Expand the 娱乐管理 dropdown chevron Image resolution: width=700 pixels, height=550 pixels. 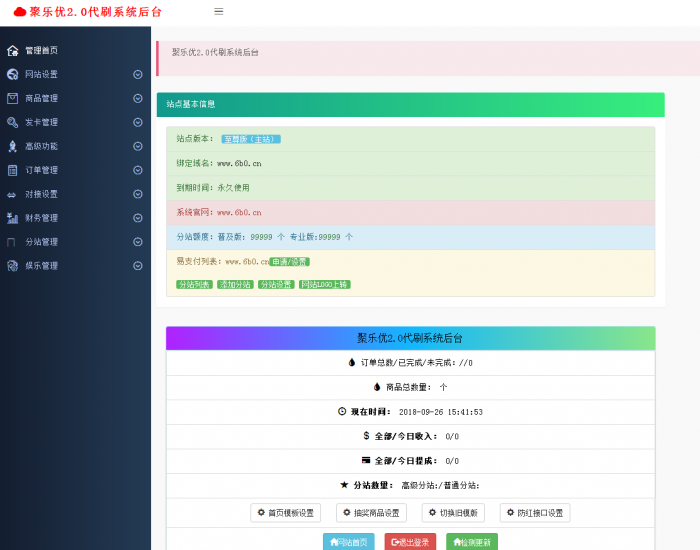(138, 266)
